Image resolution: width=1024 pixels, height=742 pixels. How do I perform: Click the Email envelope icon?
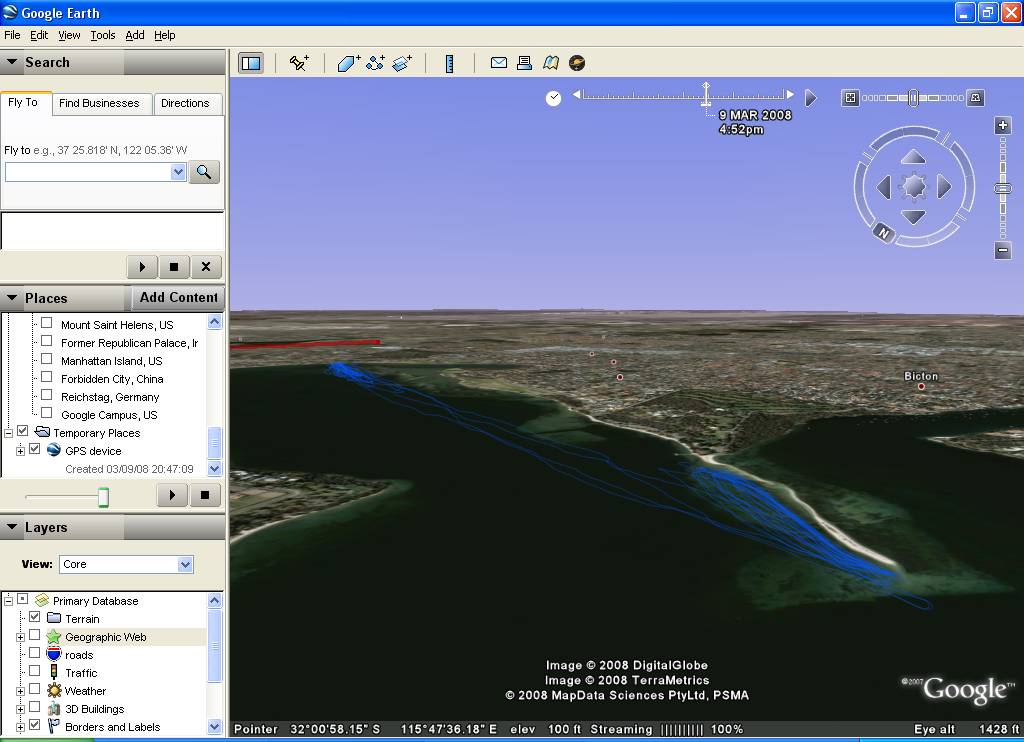(498, 63)
